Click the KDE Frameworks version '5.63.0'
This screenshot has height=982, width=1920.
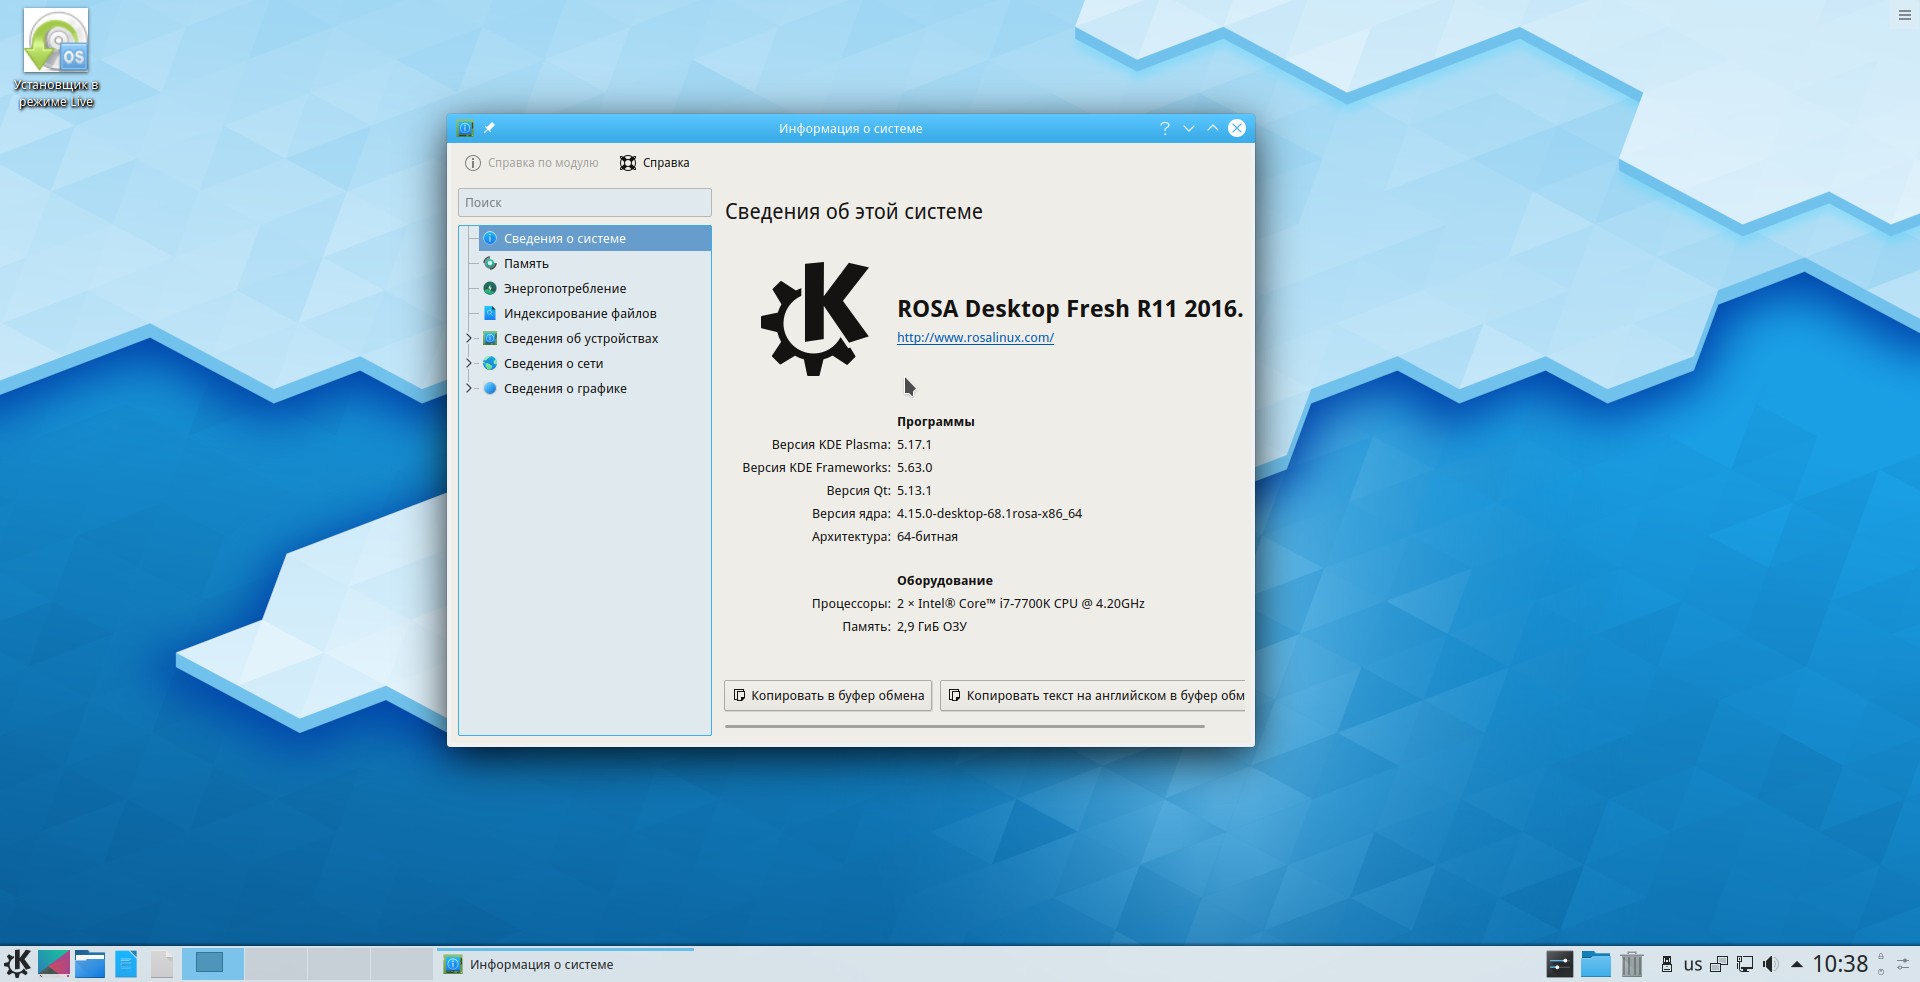[x=914, y=468]
